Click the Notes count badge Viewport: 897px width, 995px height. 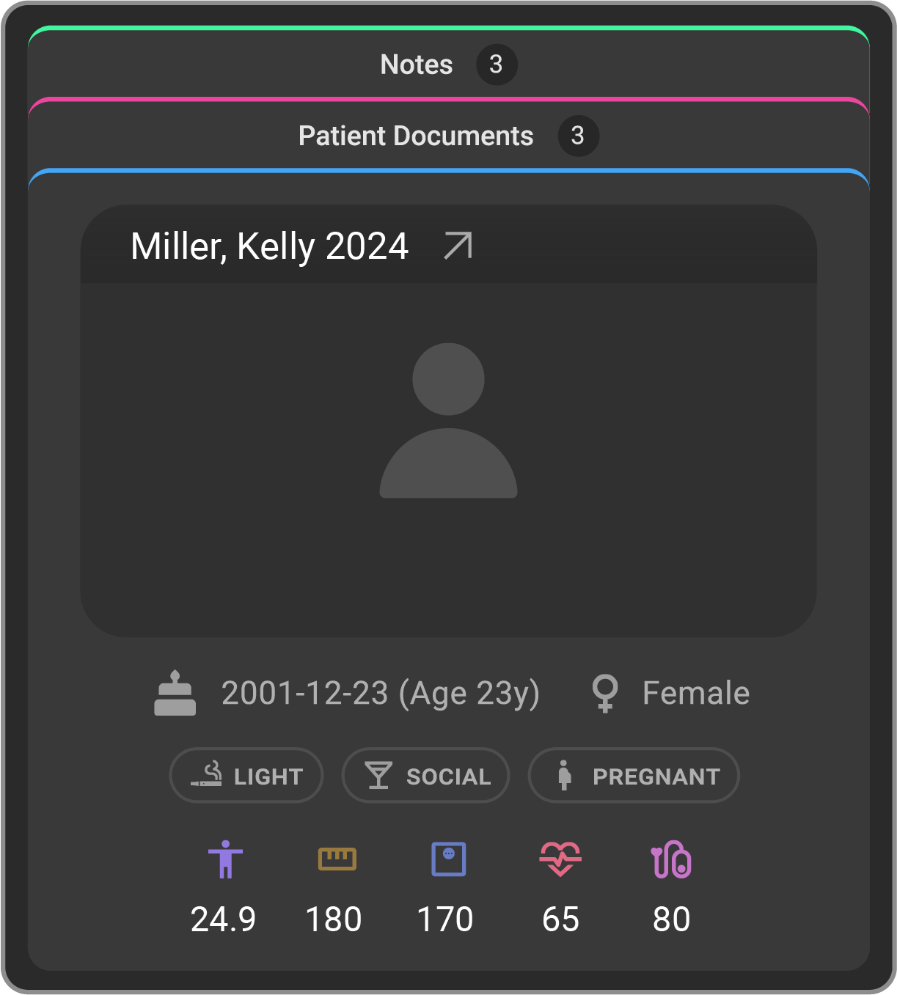coord(496,65)
